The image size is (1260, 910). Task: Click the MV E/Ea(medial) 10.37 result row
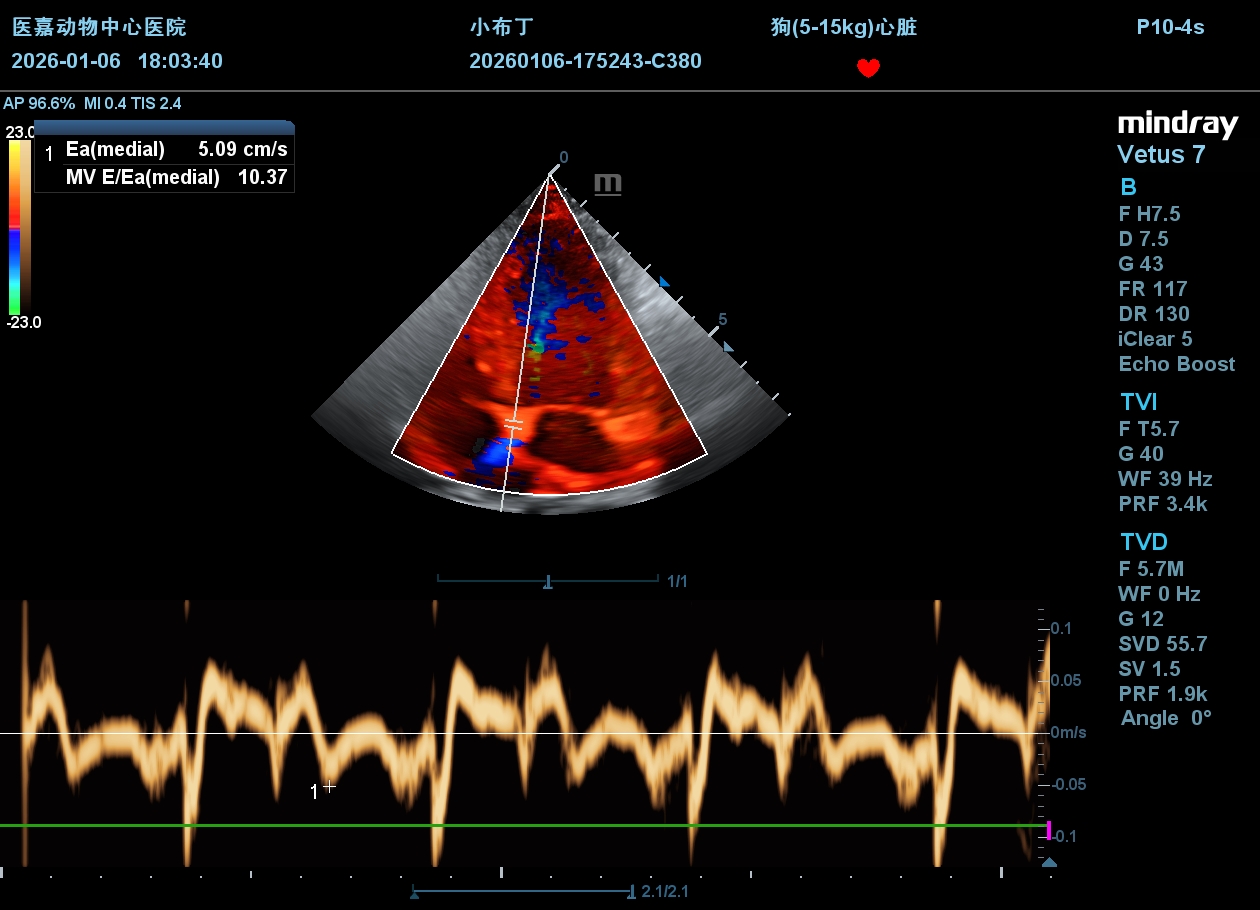point(165,177)
